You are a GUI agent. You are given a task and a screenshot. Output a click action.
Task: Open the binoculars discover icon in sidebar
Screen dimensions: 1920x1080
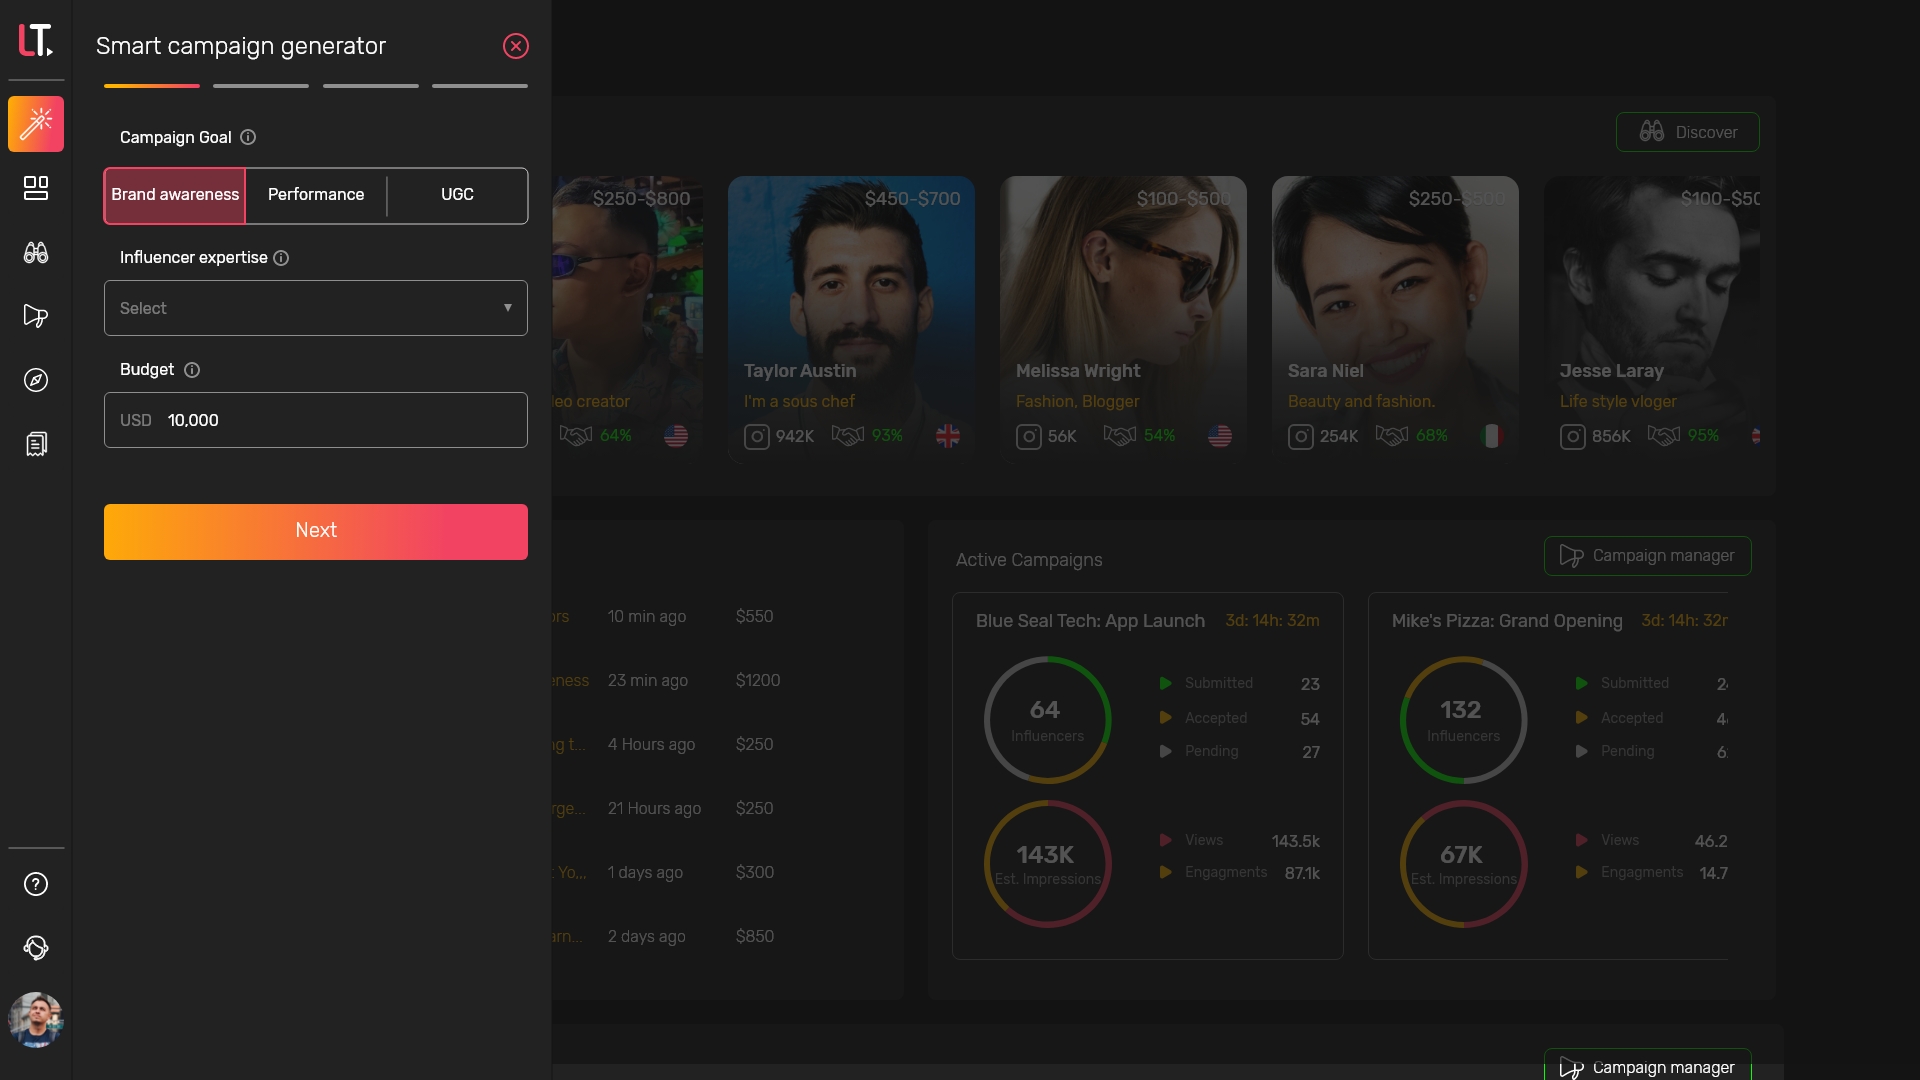[x=36, y=252]
